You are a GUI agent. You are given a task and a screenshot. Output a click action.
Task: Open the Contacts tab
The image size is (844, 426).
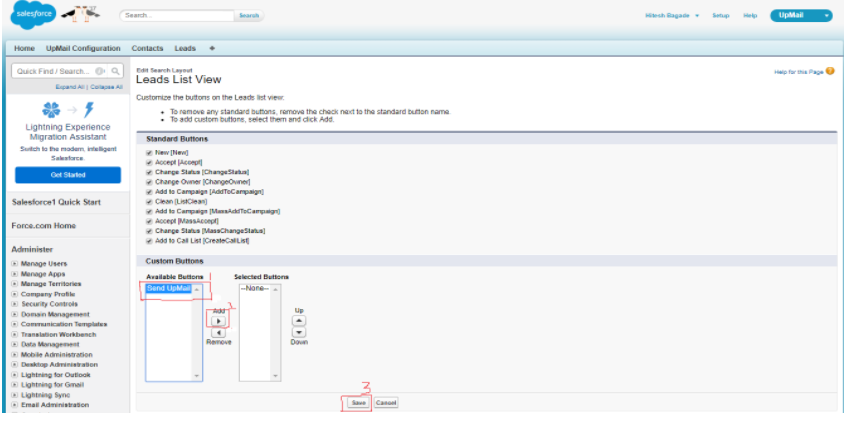point(147,48)
